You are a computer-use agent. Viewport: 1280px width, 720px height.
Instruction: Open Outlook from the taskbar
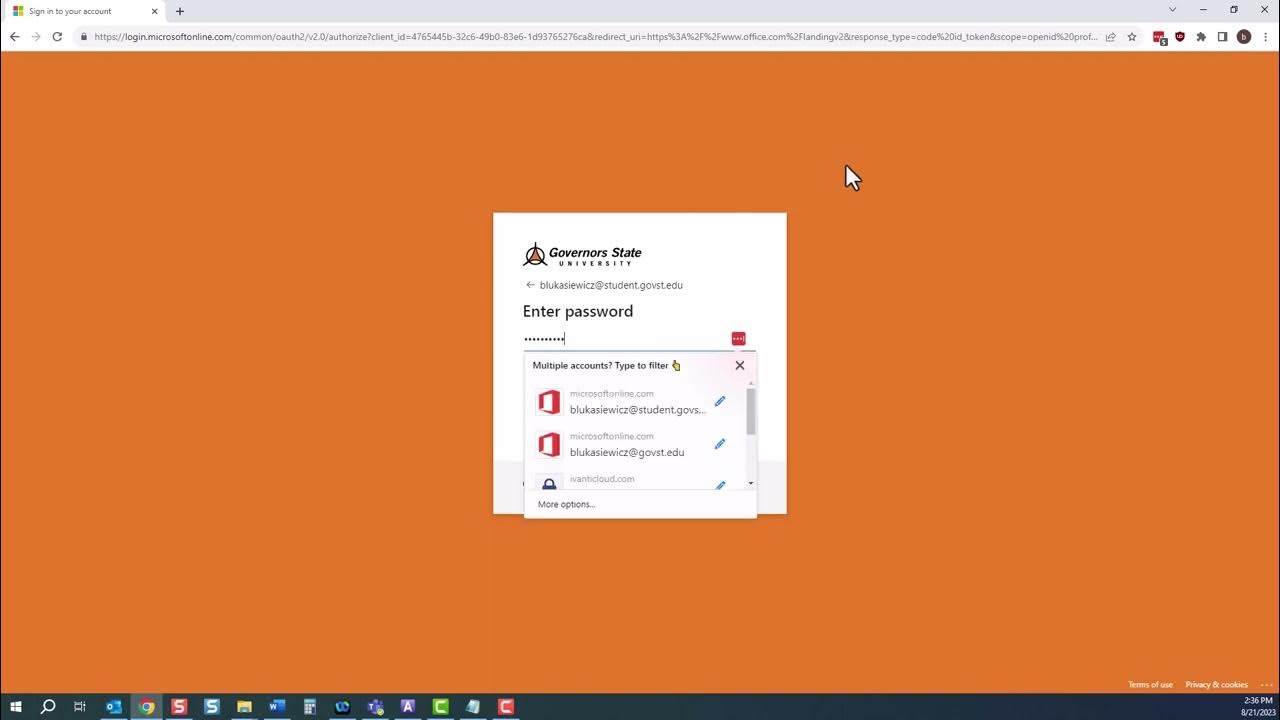point(113,707)
